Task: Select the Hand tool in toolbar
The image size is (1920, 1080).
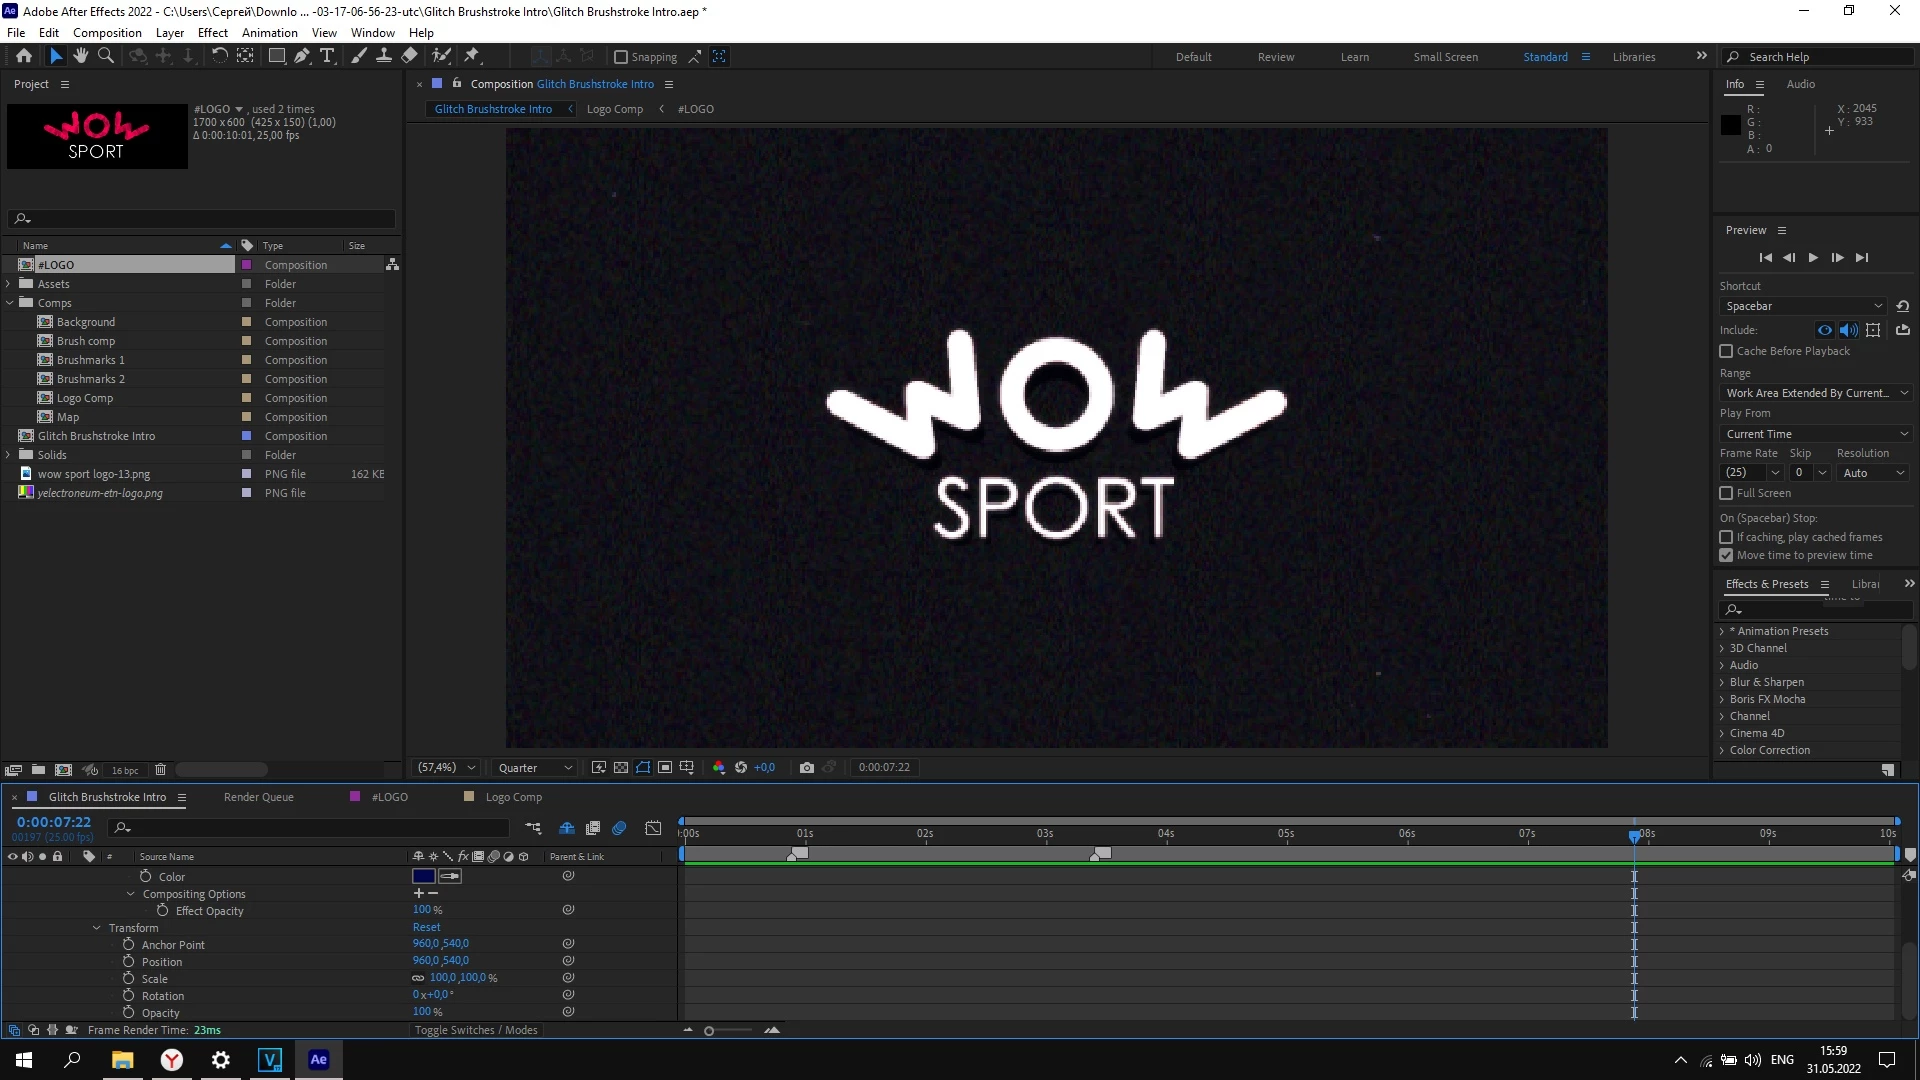Action: coord(81,56)
